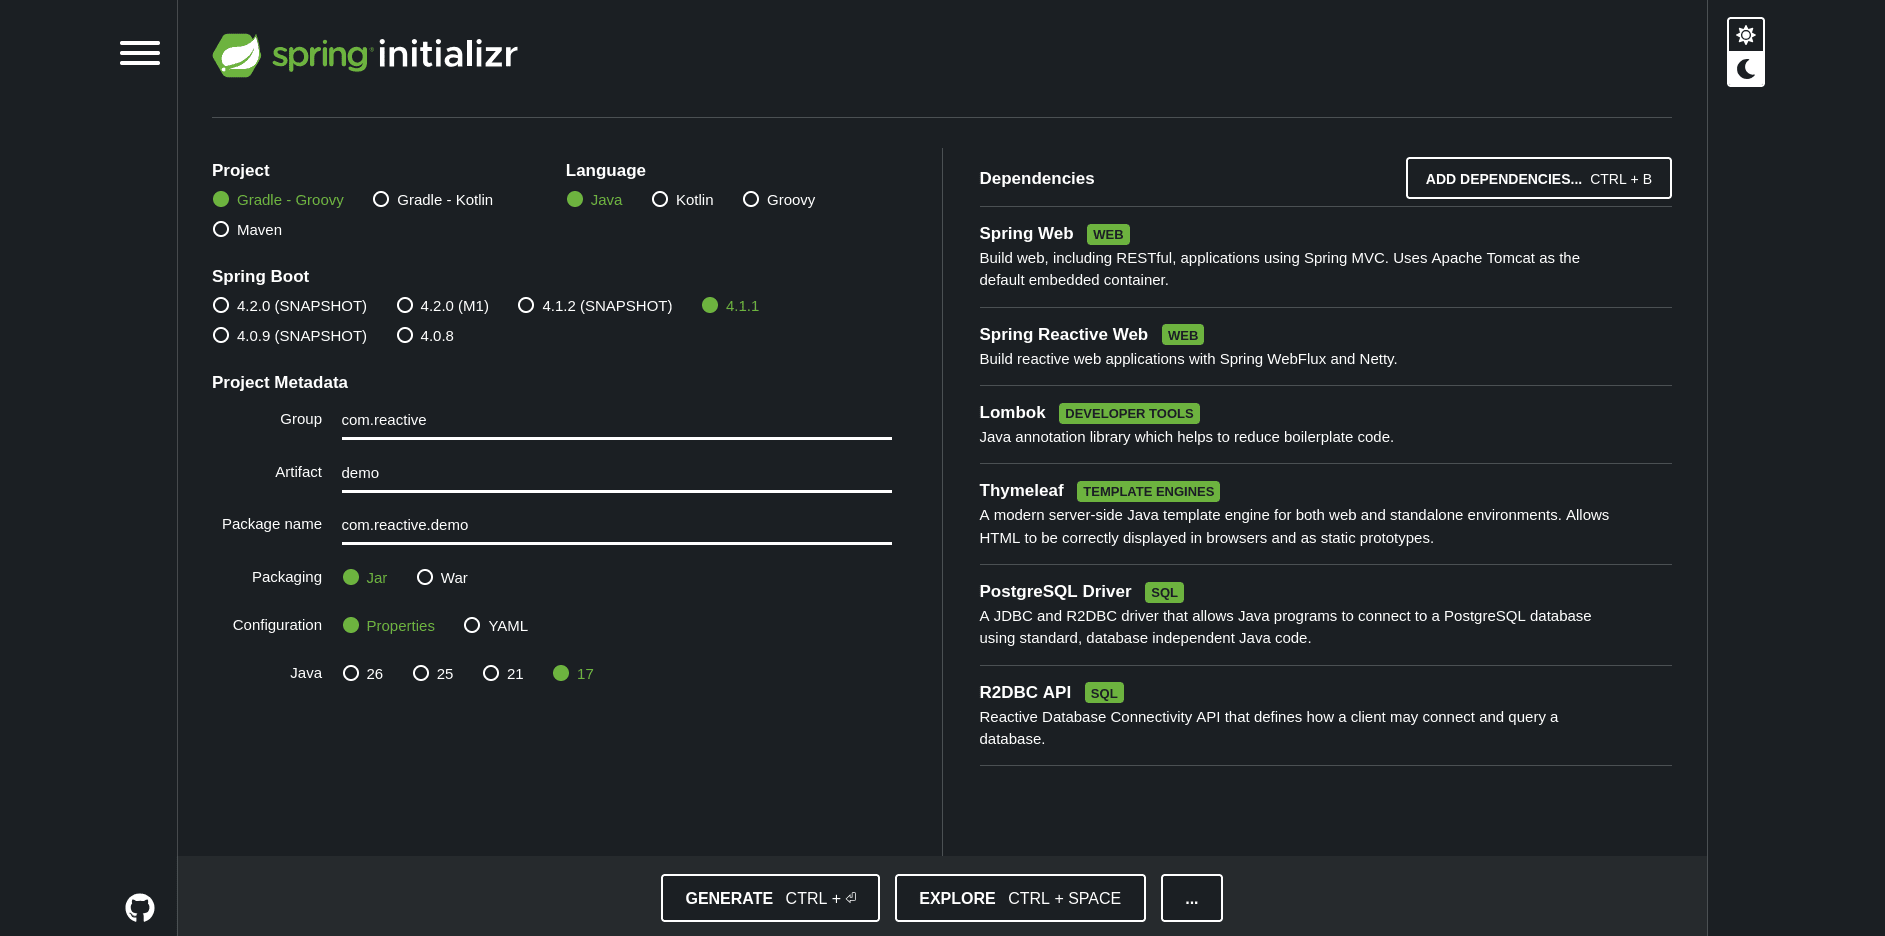1885x936 pixels.
Task: Select Spring Boot 4.2.0 (M1)
Action: (x=443, y=306)
